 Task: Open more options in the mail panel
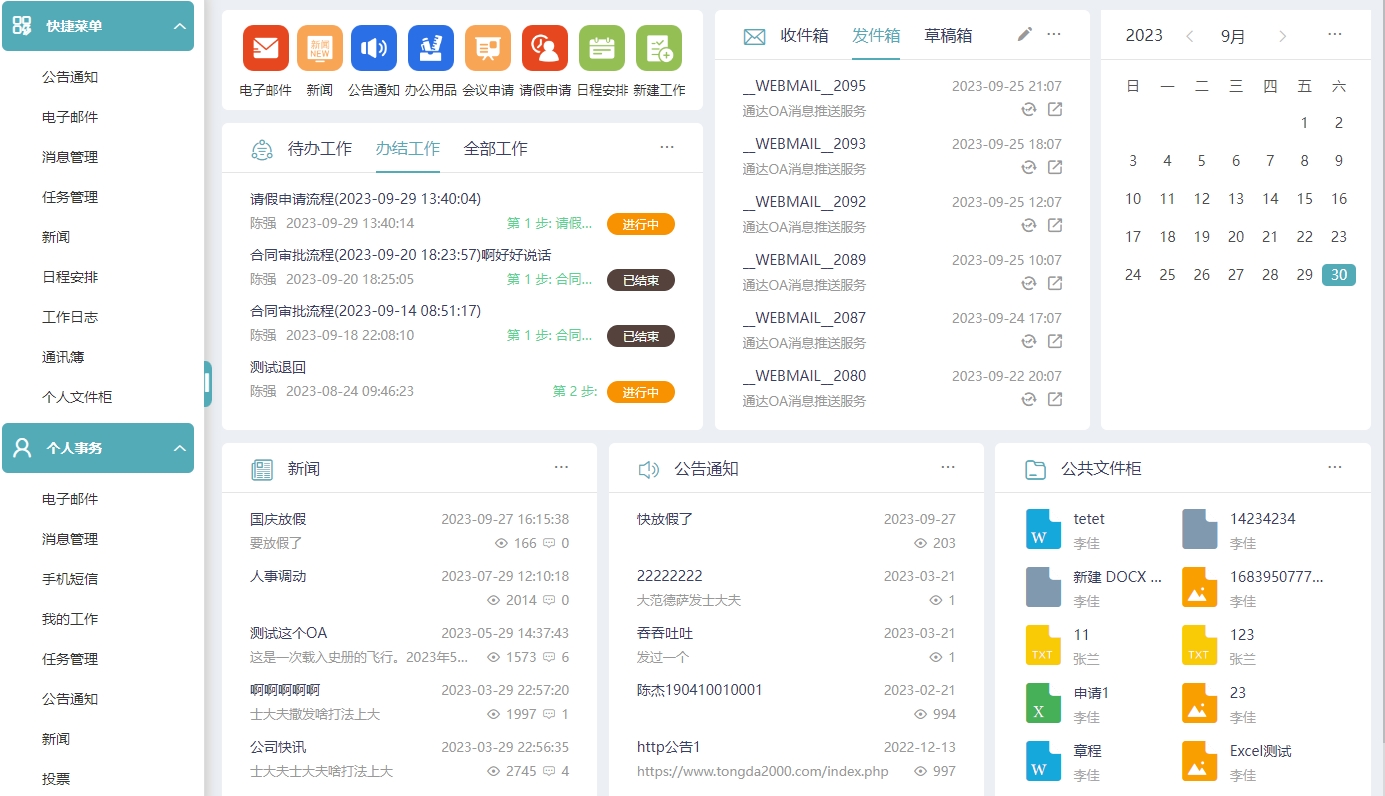[1054, 35]
